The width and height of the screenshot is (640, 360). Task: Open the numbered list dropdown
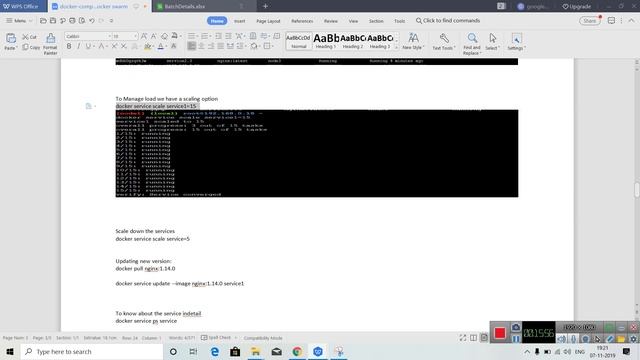click(x=211, y=36)
